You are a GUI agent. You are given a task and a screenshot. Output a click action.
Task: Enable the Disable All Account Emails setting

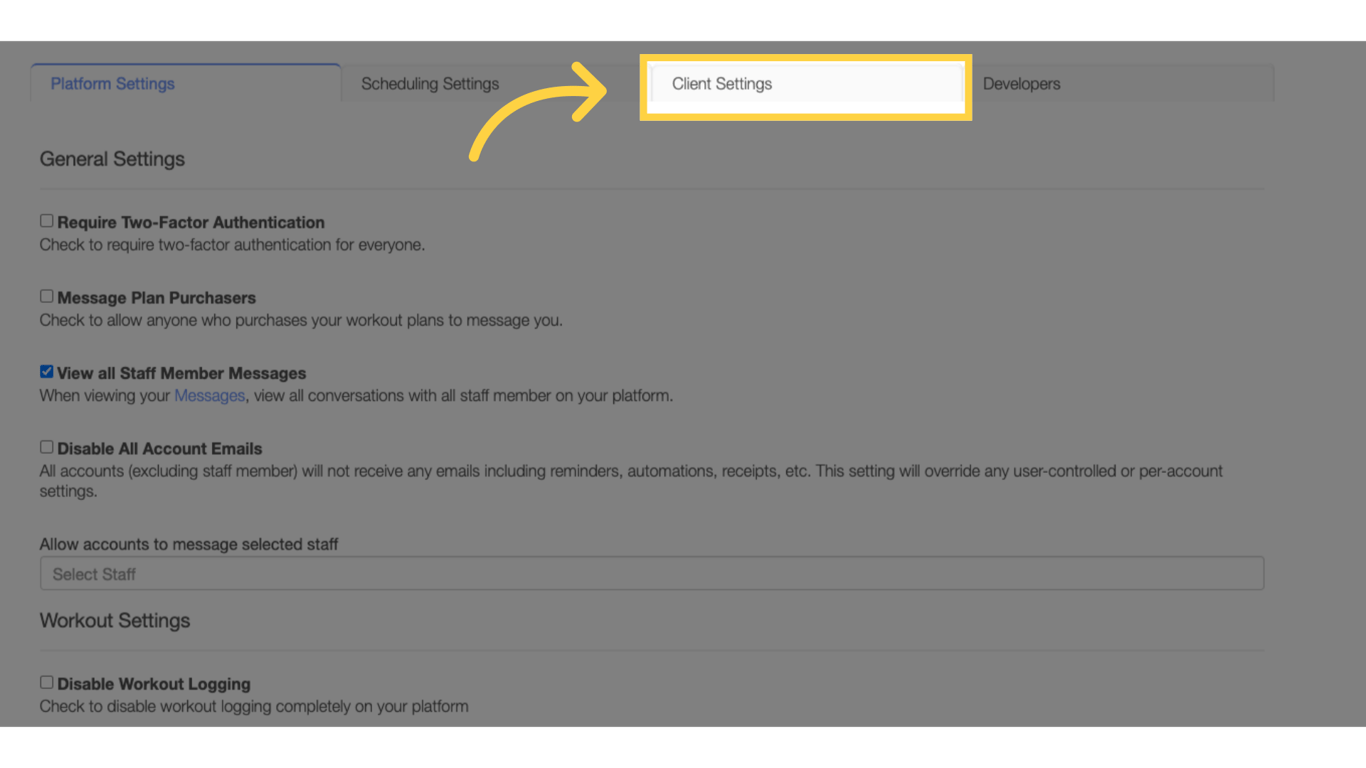(46, 446)
